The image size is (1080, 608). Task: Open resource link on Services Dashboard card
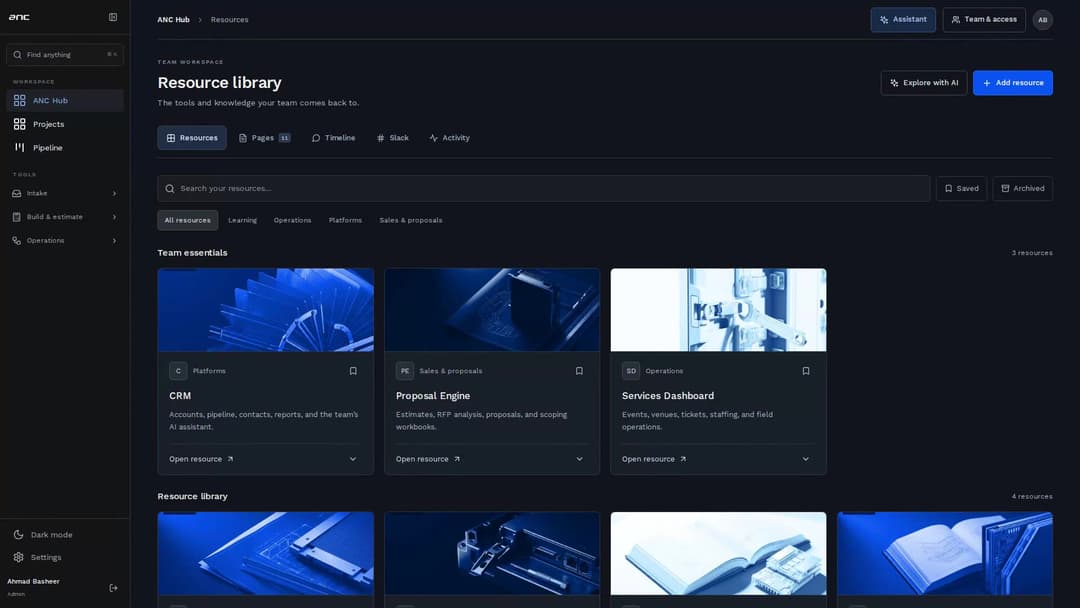pyautogui.click(x=654, y=459)
